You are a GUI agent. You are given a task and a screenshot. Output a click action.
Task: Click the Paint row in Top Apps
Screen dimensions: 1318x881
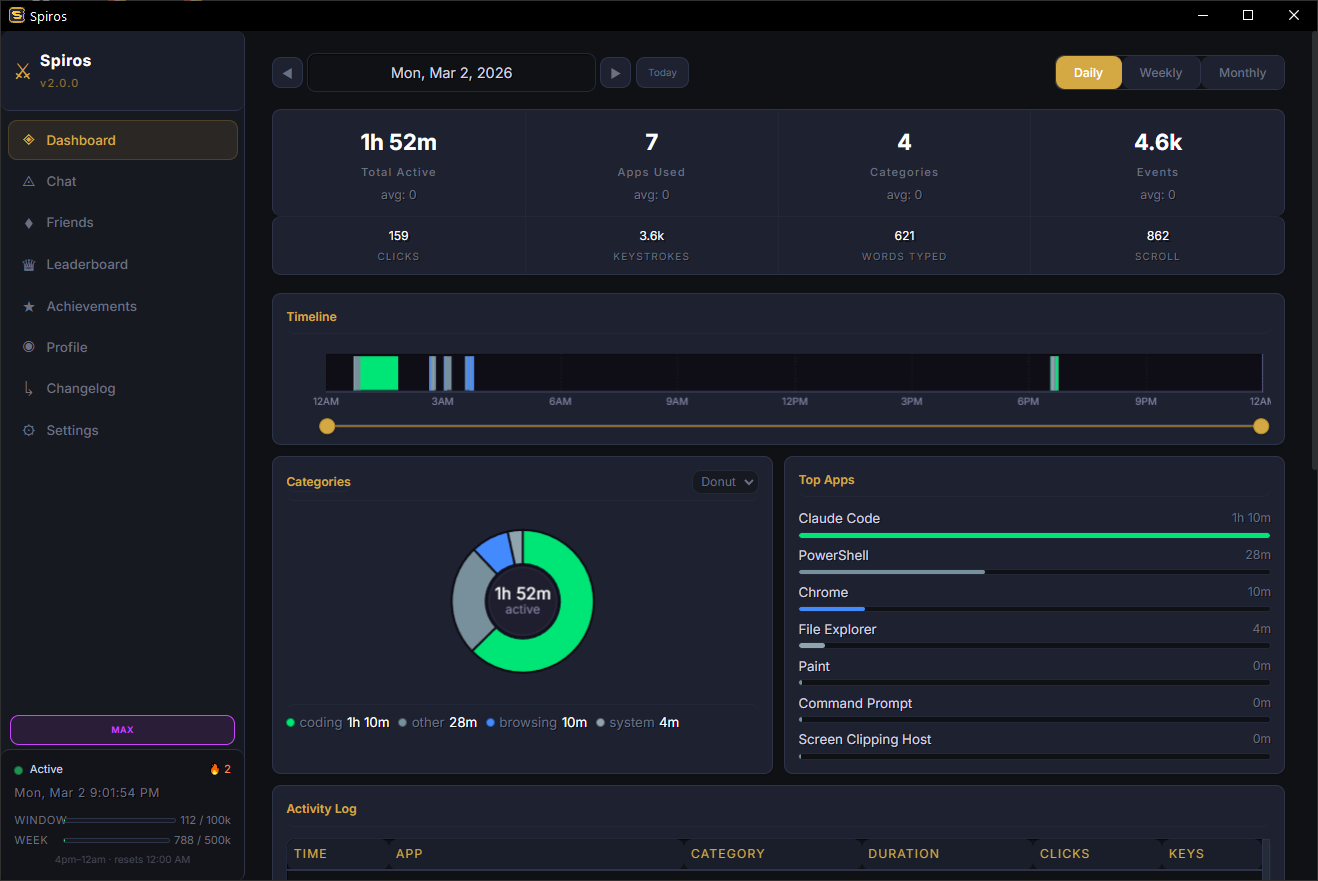pos(1034,672)
